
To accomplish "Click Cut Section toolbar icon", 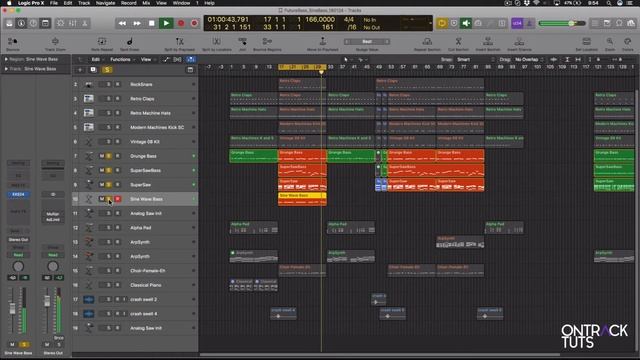I will click(458, 42).
